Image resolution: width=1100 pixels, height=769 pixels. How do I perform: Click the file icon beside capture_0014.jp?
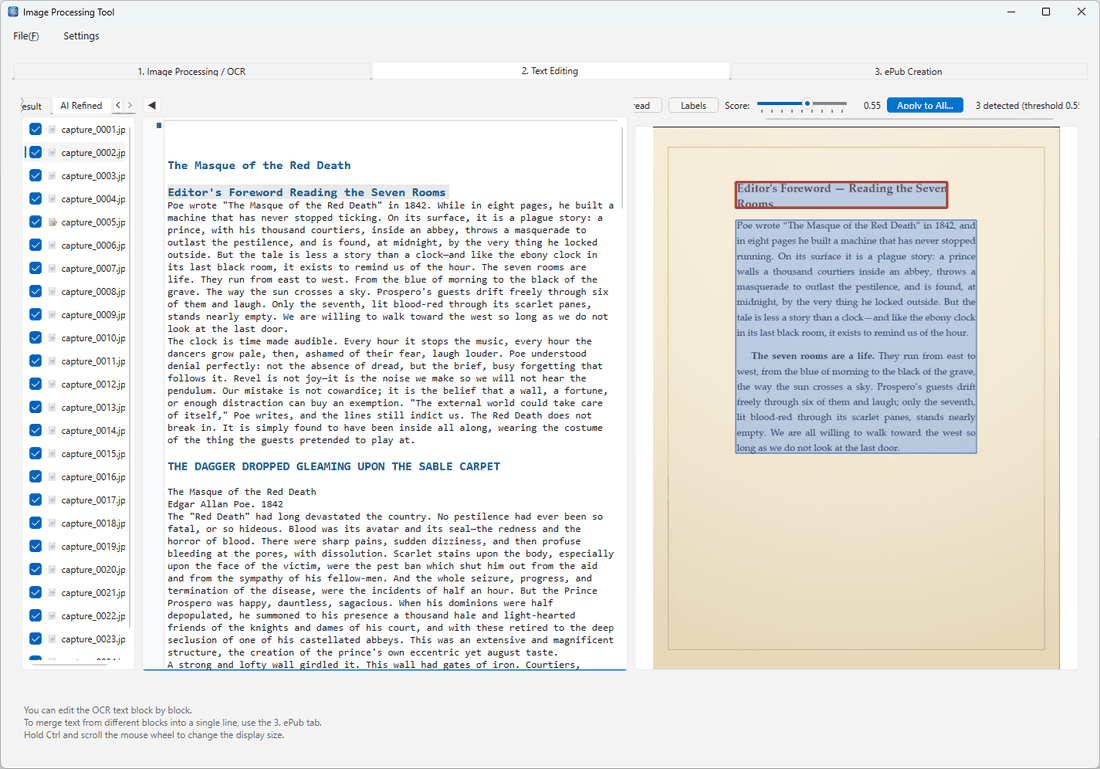click(52, 431)
